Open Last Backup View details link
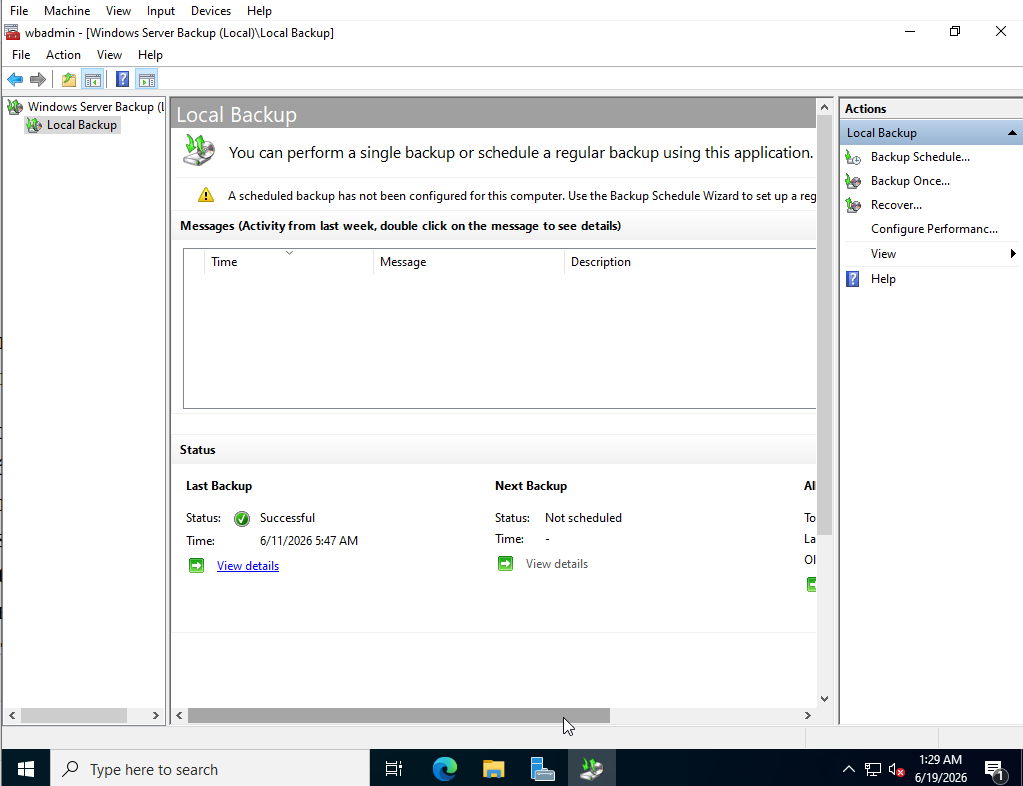Screen dimensions: 1023x786 (x=248, y=566)
